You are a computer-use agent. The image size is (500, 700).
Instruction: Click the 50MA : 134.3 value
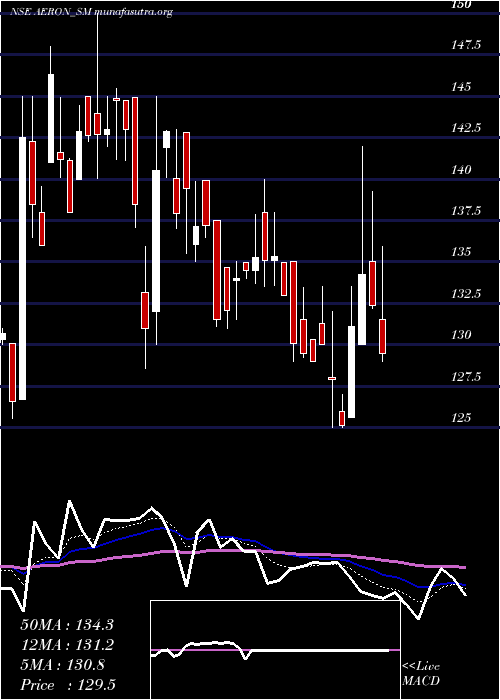[x=67, y=625]
